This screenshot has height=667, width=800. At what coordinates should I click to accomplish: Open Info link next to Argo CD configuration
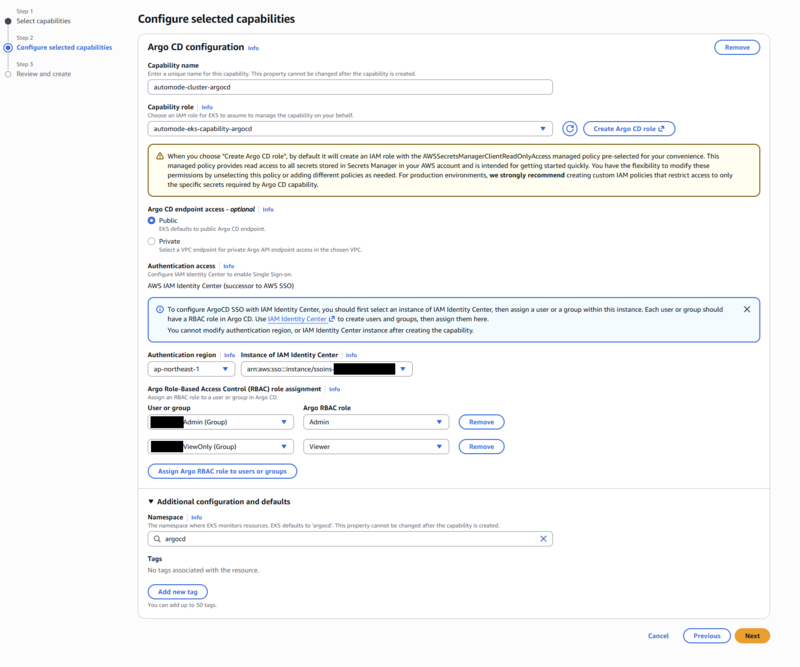254,48
